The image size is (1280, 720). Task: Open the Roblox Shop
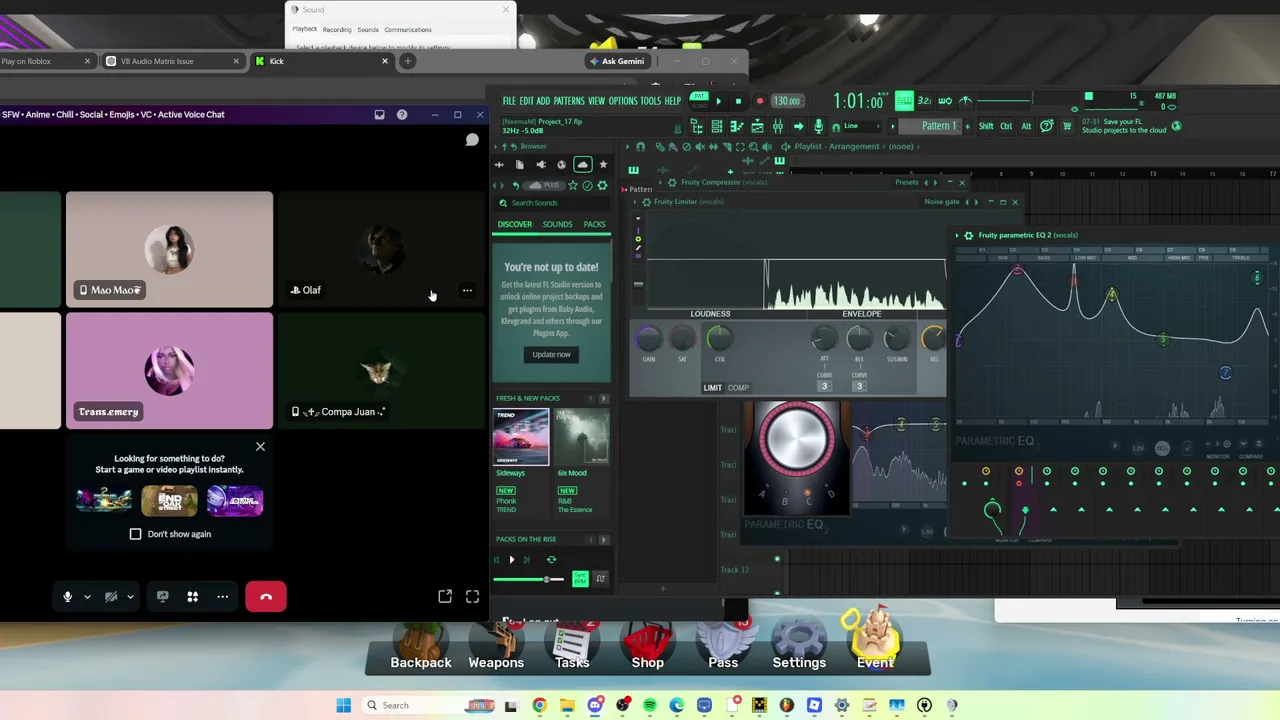click(x=648, y=645)
